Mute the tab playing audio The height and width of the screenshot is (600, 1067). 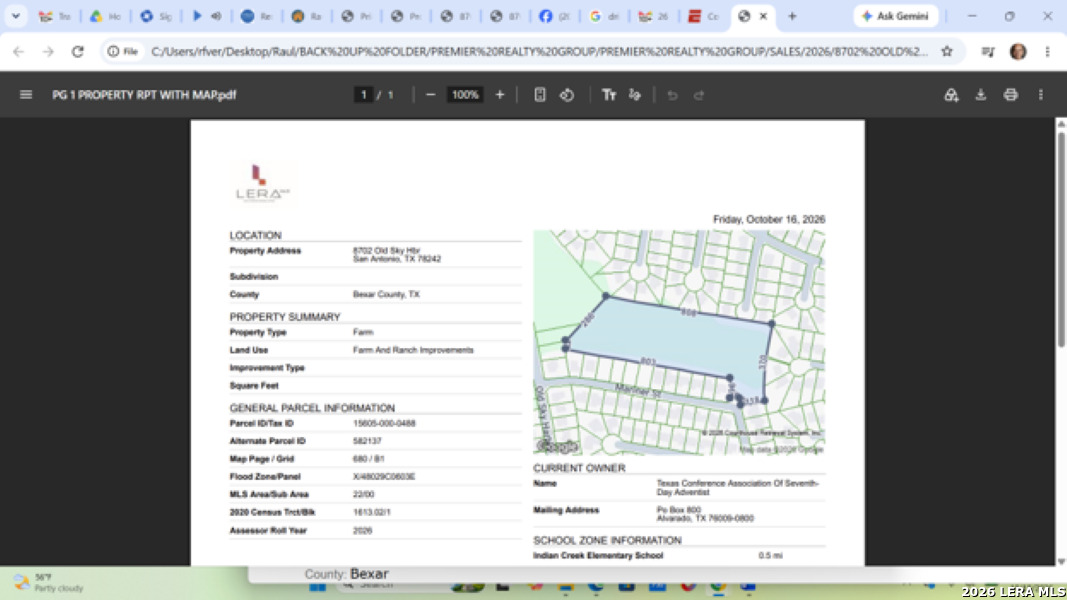(x=216, y=16)
